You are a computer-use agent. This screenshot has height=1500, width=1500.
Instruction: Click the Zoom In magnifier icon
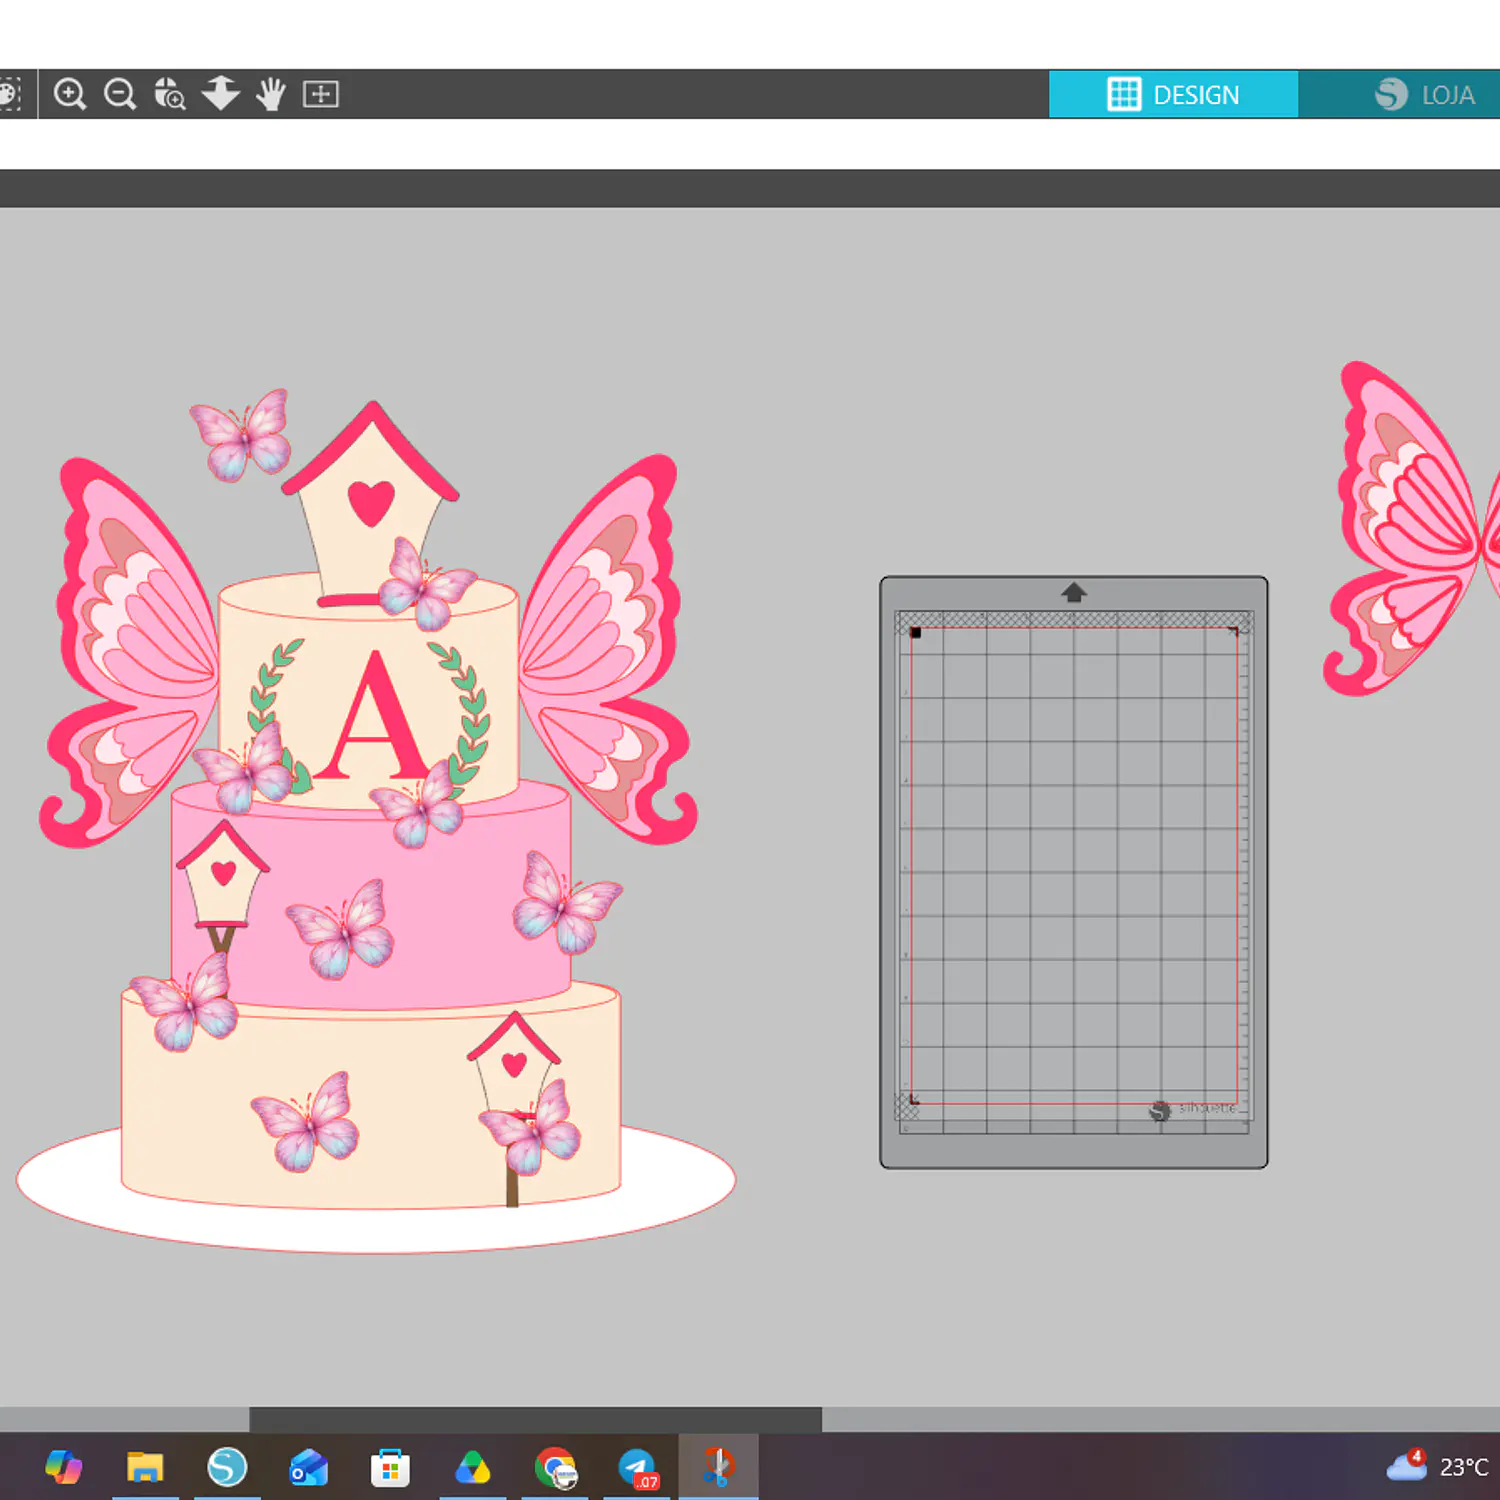pos(70,94)
